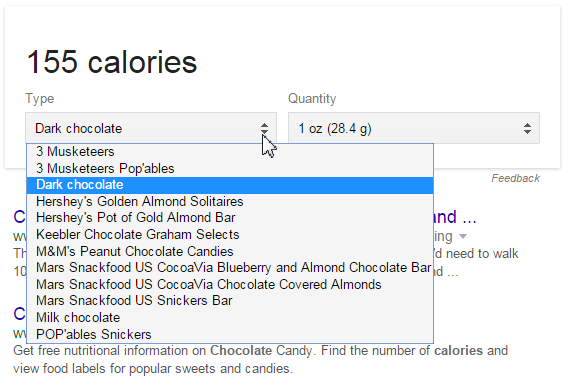
Task: Open the Quantity dropdown showing 1 oz
Action: point(414,128)
